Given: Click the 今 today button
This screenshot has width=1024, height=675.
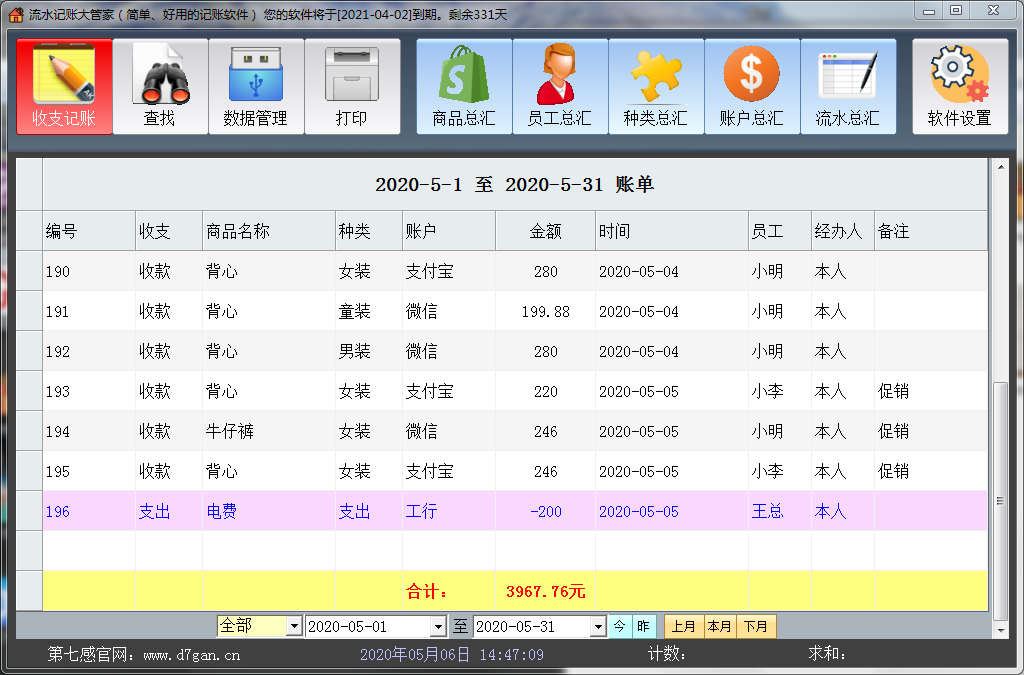Looking at the screenshot, I should pos(620,626).
